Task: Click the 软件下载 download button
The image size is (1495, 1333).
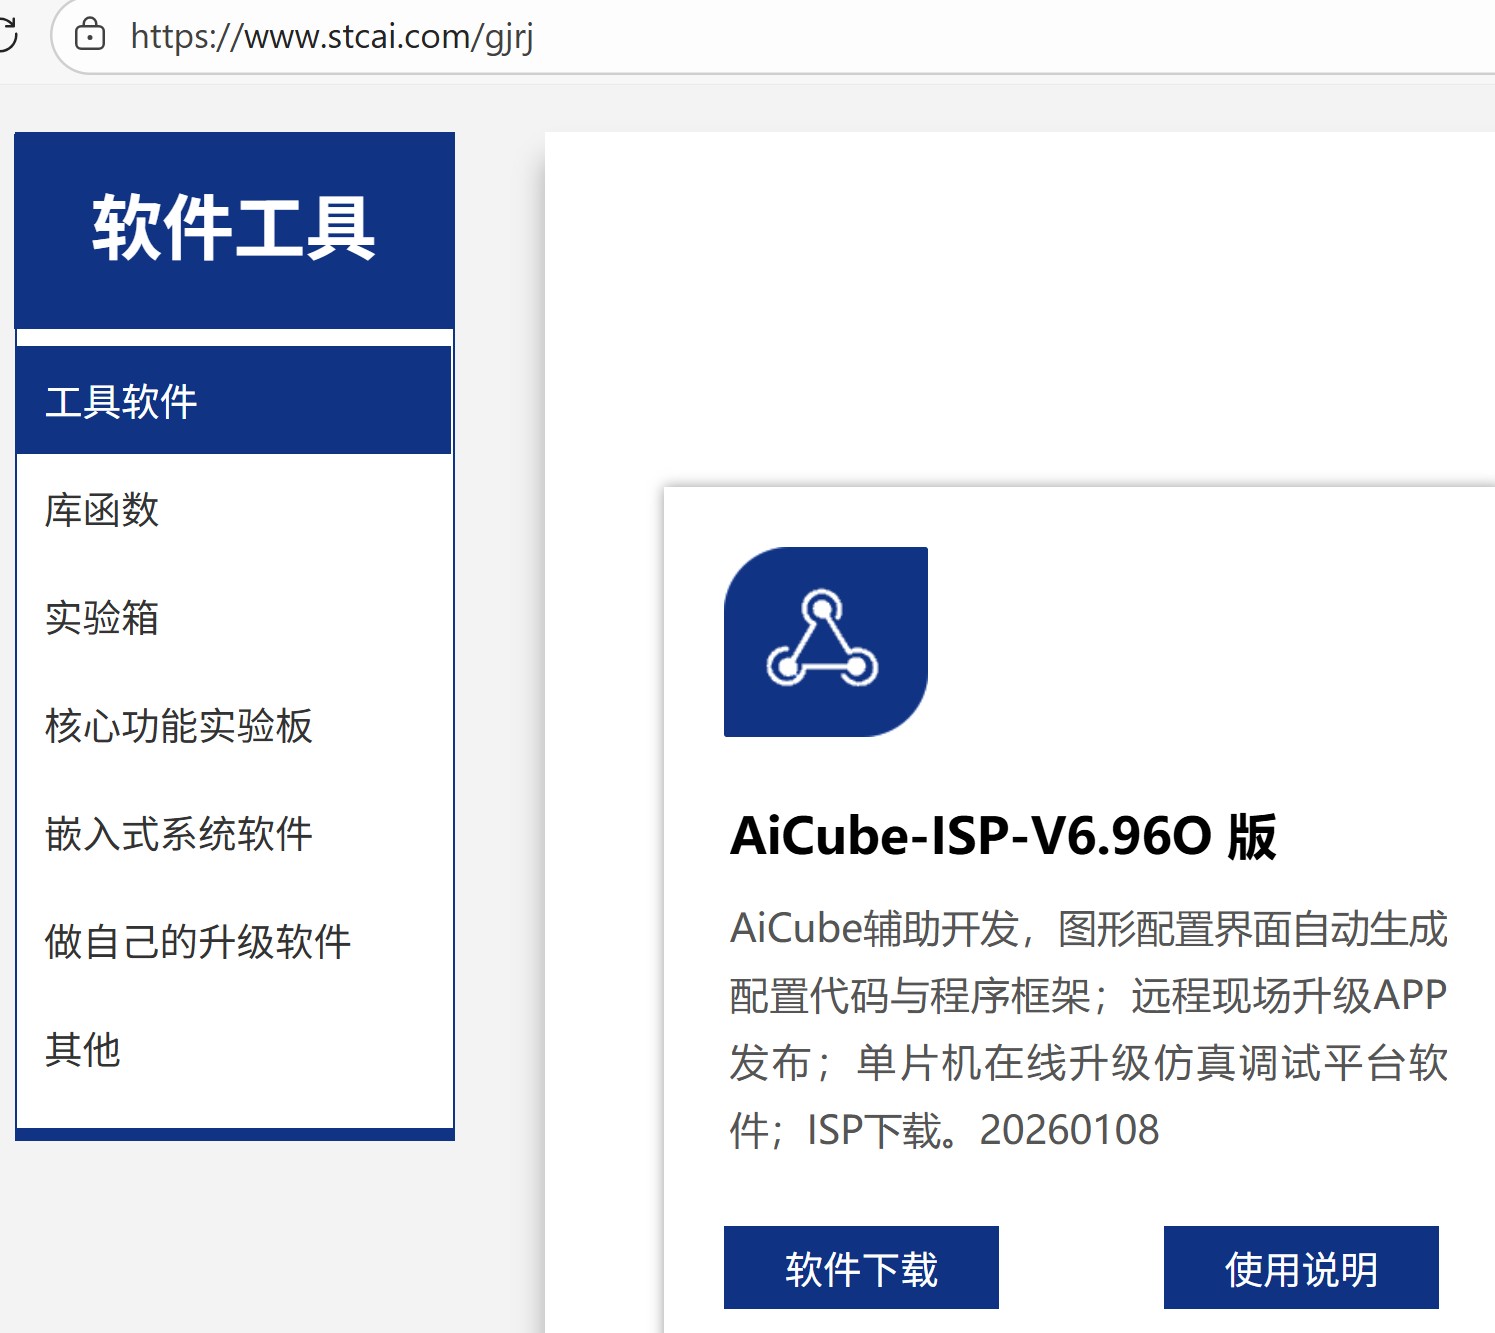Action: coord(861,1268)
